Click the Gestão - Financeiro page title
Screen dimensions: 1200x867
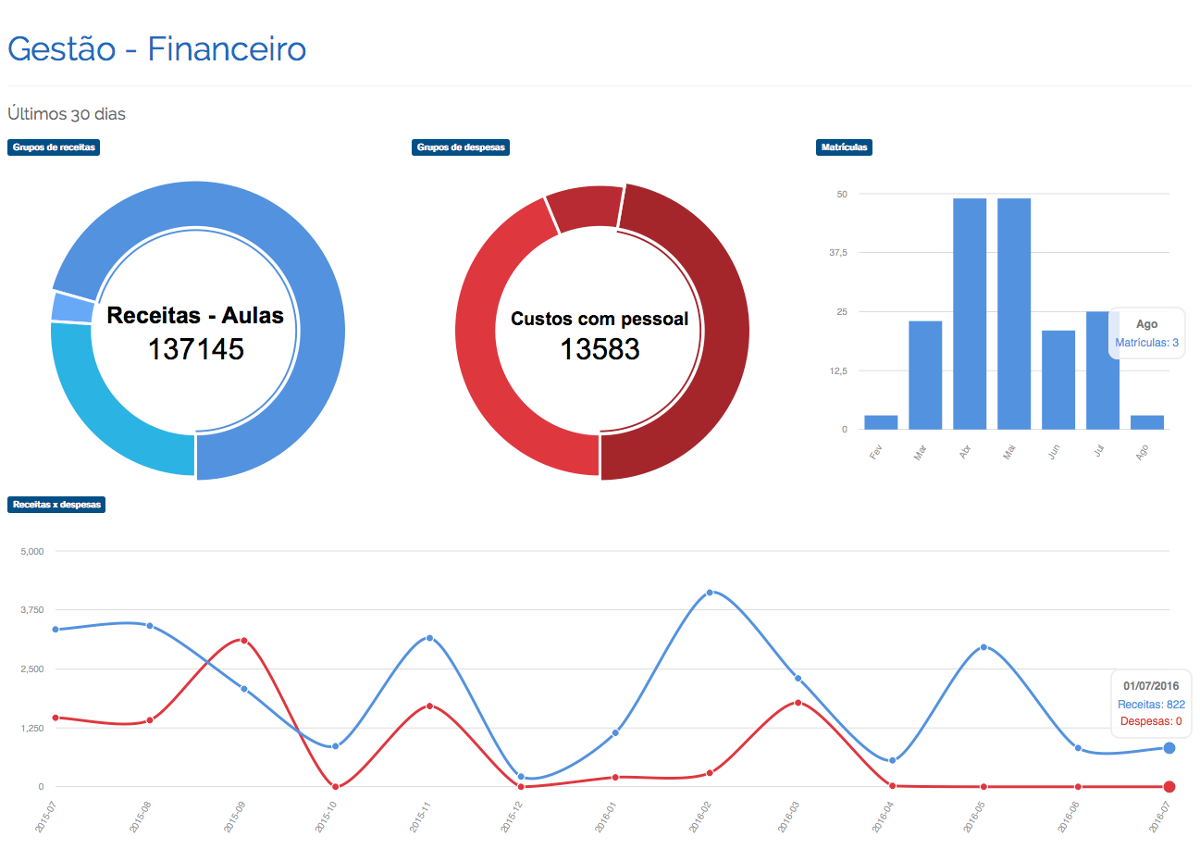coord(157,49)
